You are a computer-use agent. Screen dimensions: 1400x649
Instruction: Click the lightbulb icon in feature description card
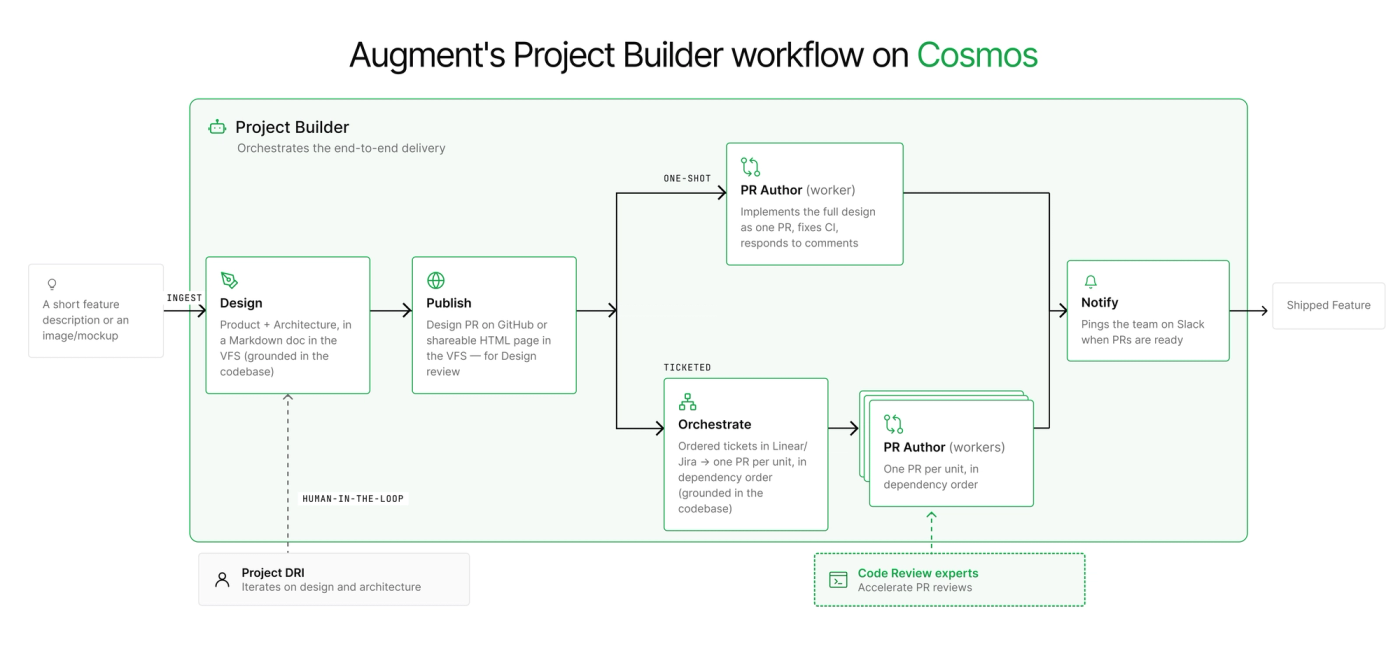(52, 285)
